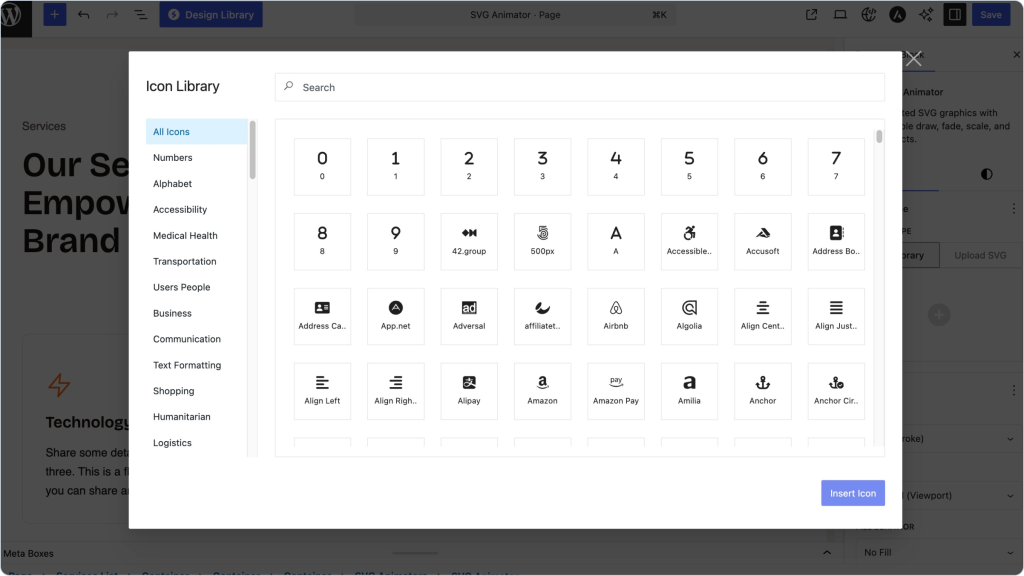Toggle the settings sidebar panel icon
This screenshot has width=1024, height=576.
pos(954,14)
